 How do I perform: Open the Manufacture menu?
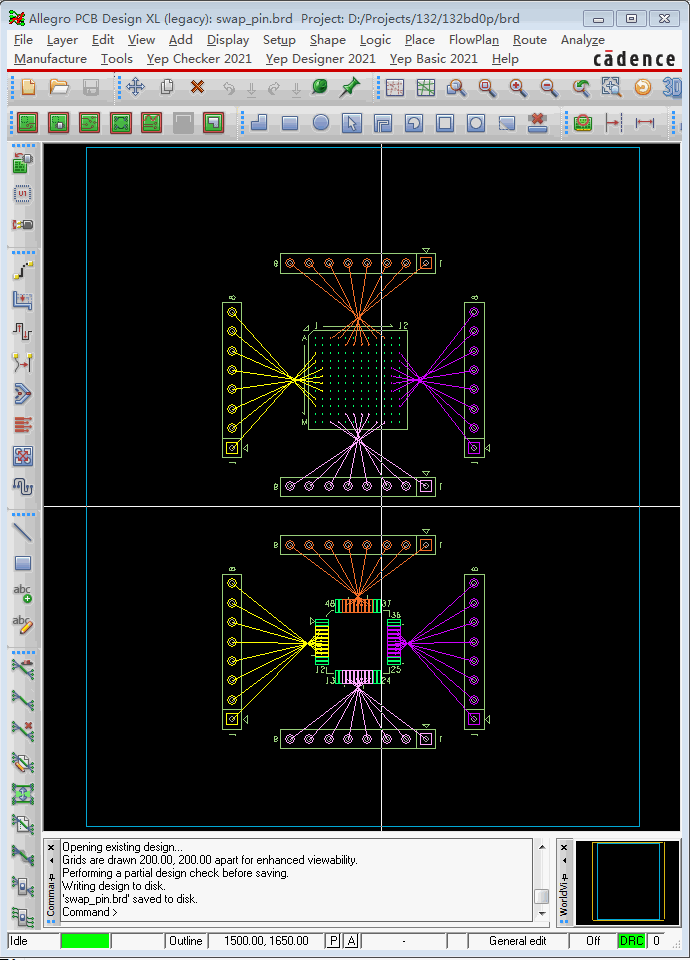50,59
